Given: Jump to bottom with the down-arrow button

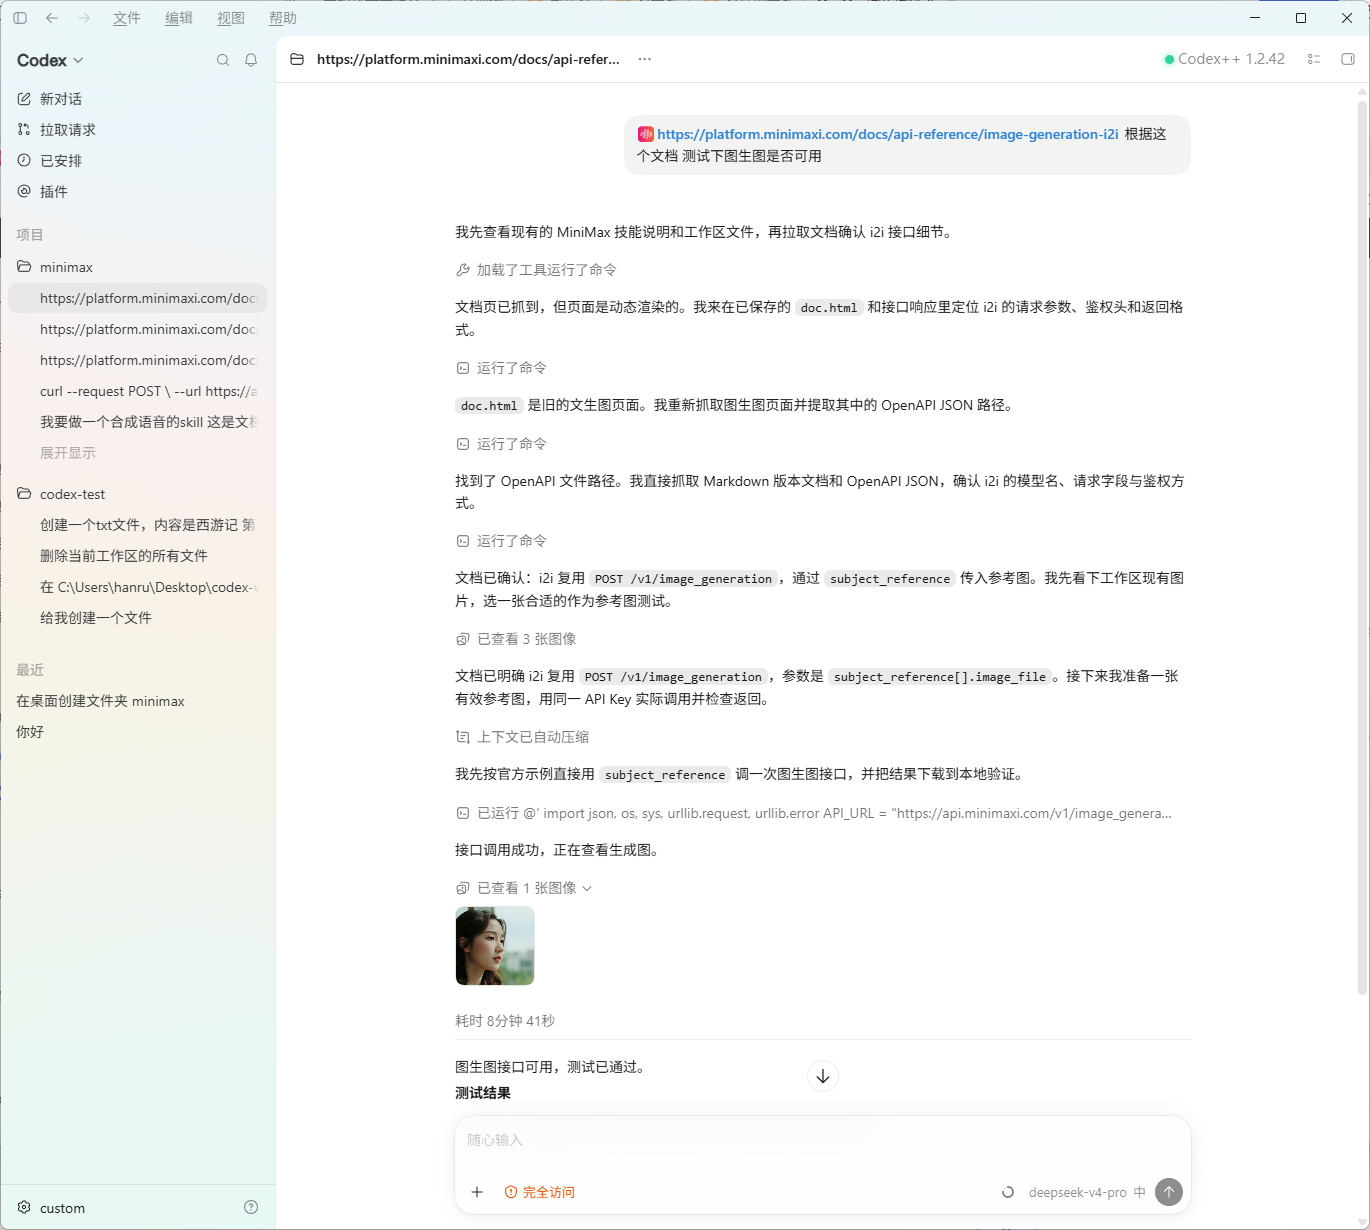Looking at the screenshot, I should 823,1076.
